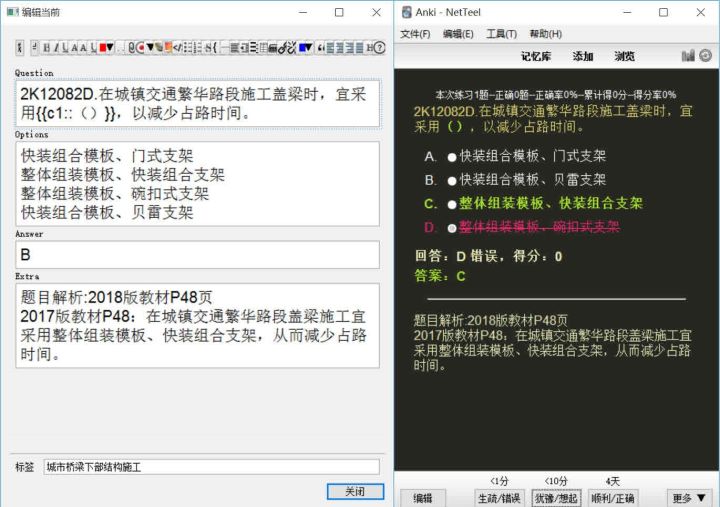The height and width of the screenshot is (507, 720).
Task: Open the 更多 dropdown button
Action: [x=689, y=498]
